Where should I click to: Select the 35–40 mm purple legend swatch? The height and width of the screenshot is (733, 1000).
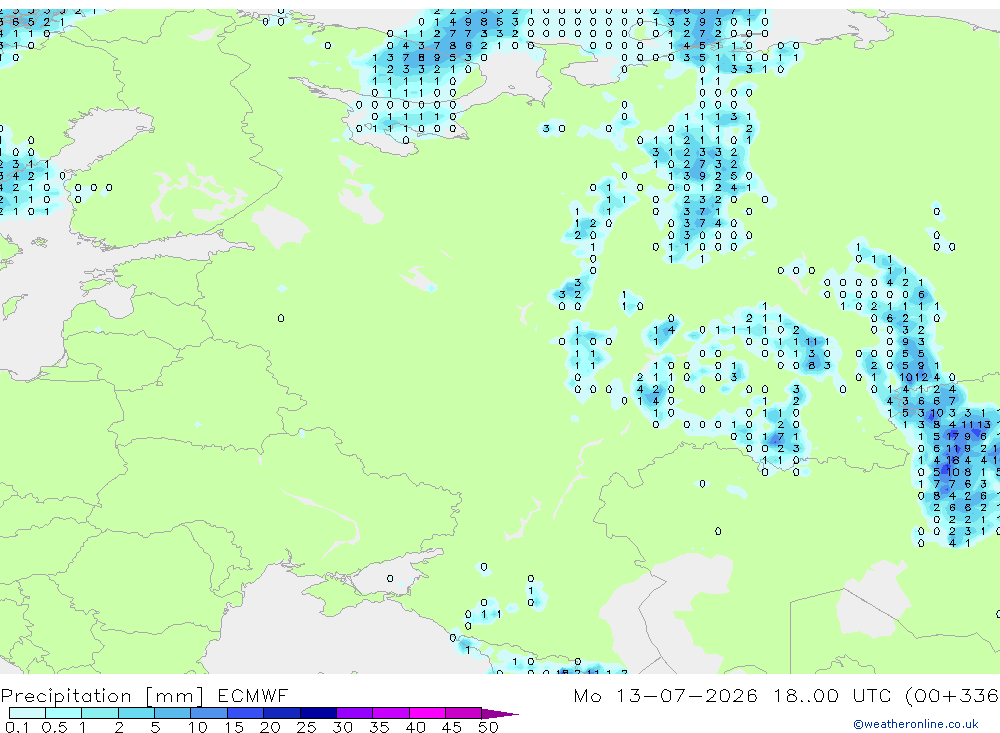tap(391, 713)
